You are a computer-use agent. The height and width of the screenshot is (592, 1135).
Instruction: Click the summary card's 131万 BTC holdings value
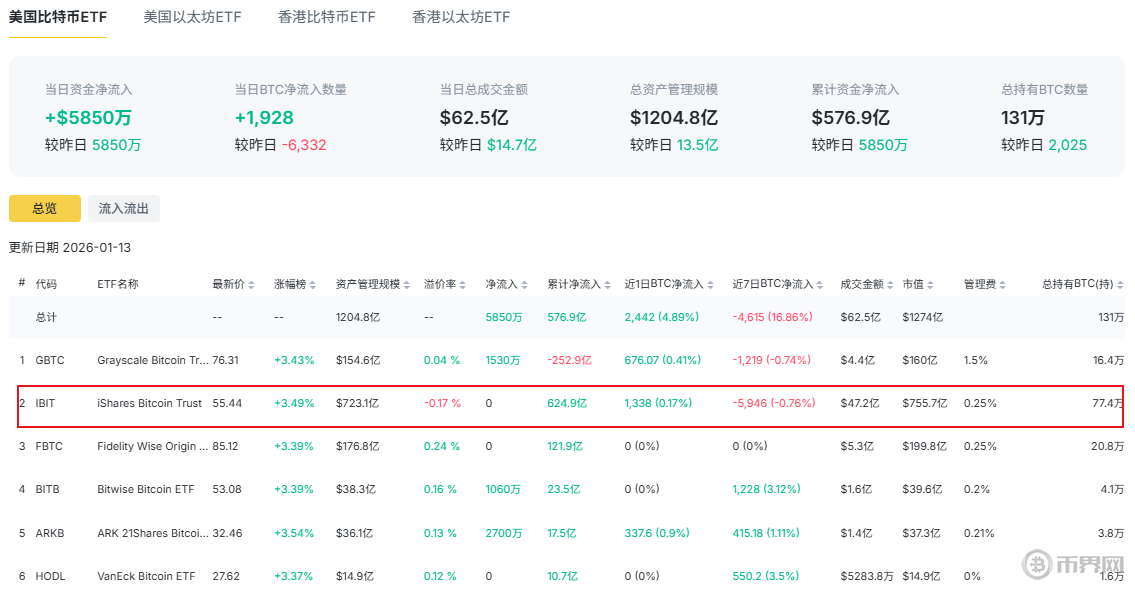tap(1023, 117)
